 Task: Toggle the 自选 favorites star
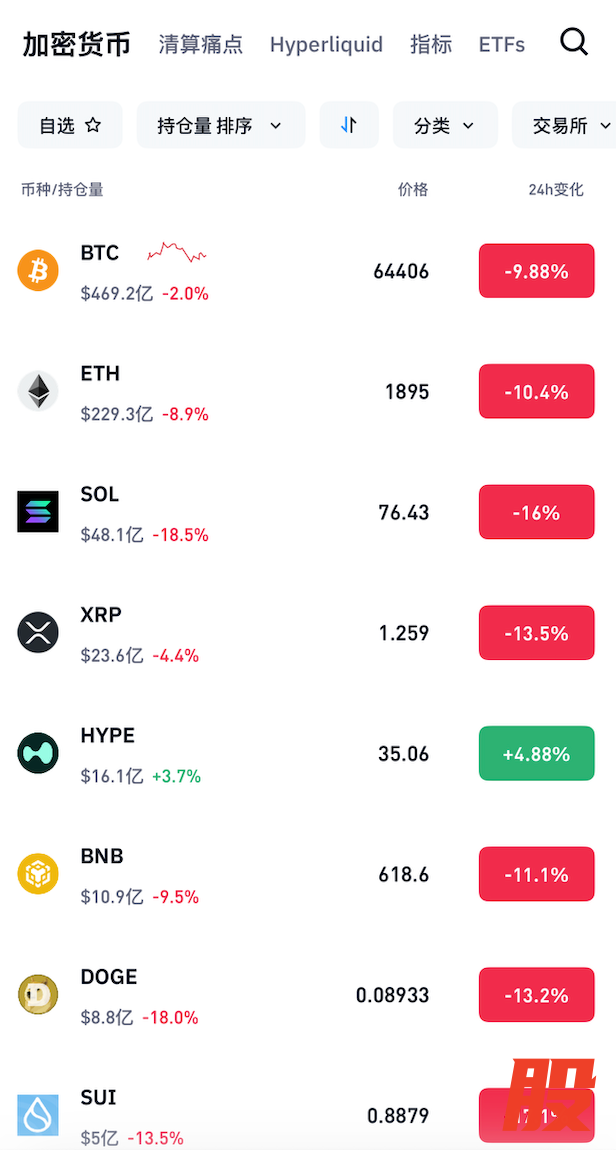click(92, 124)
